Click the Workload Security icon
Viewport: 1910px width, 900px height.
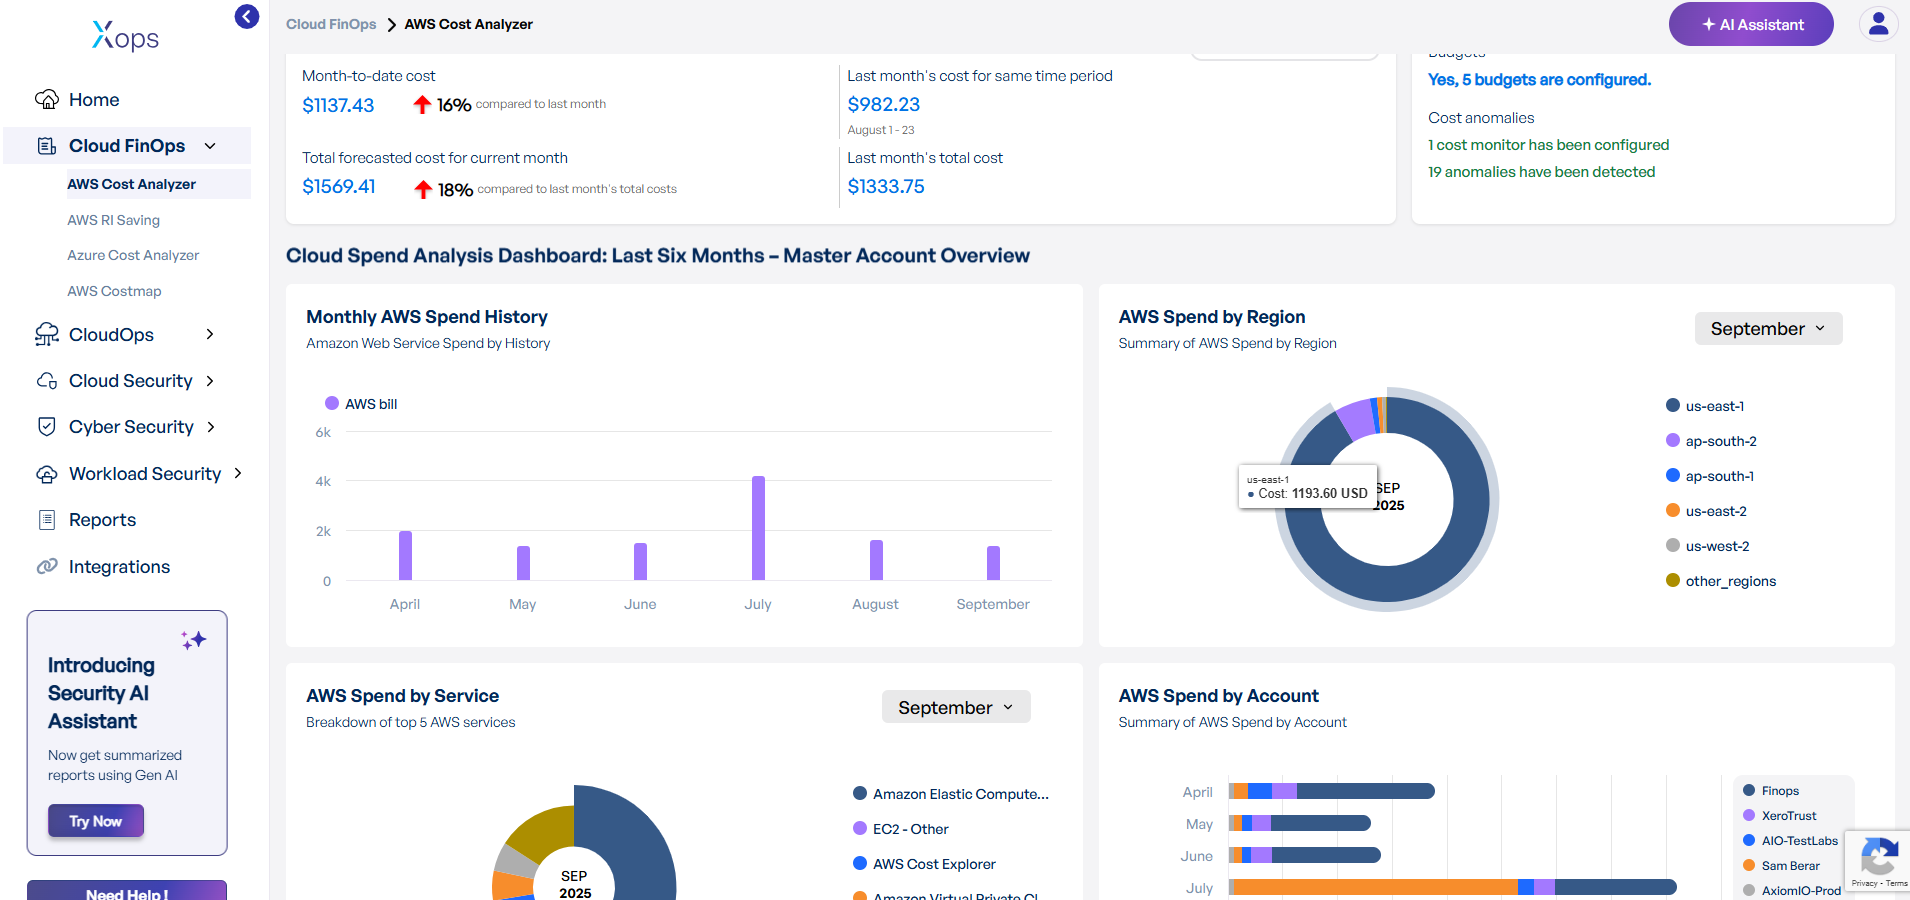47,474
